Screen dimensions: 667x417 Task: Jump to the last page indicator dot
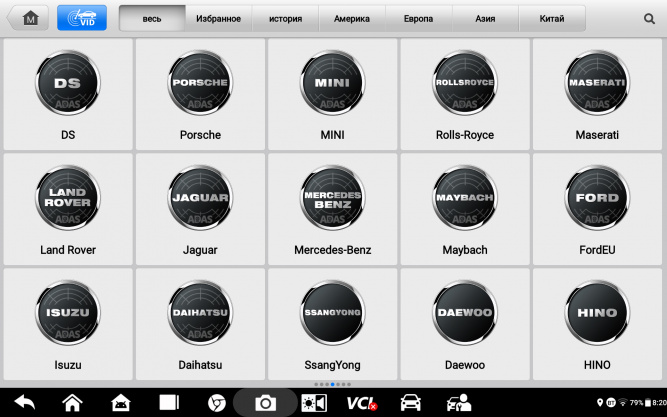pyautogui.click(x=349, y=384)
